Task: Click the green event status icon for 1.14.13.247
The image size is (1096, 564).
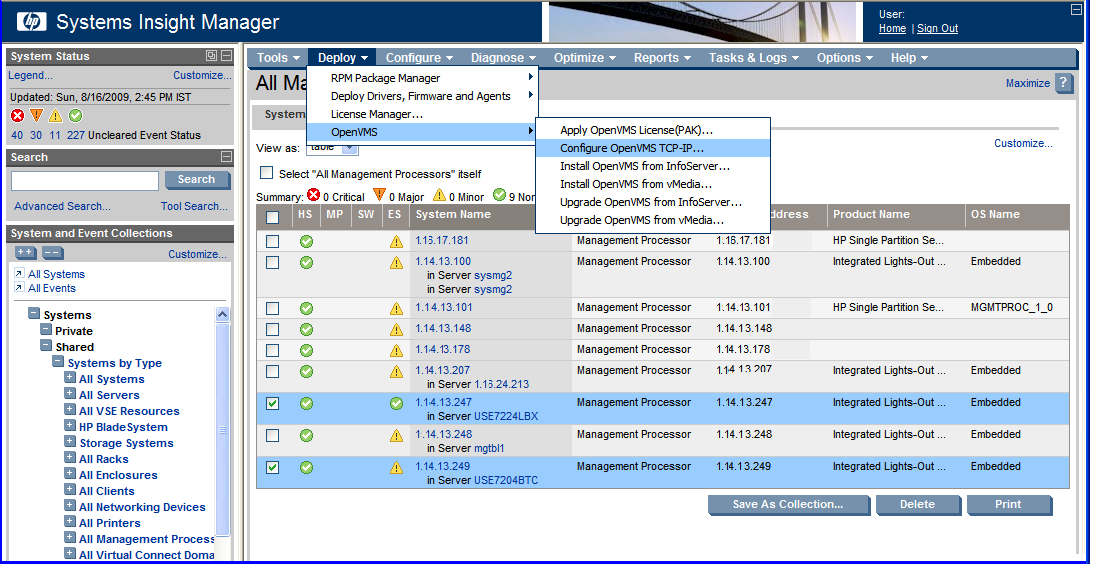Action: (396, 404)
